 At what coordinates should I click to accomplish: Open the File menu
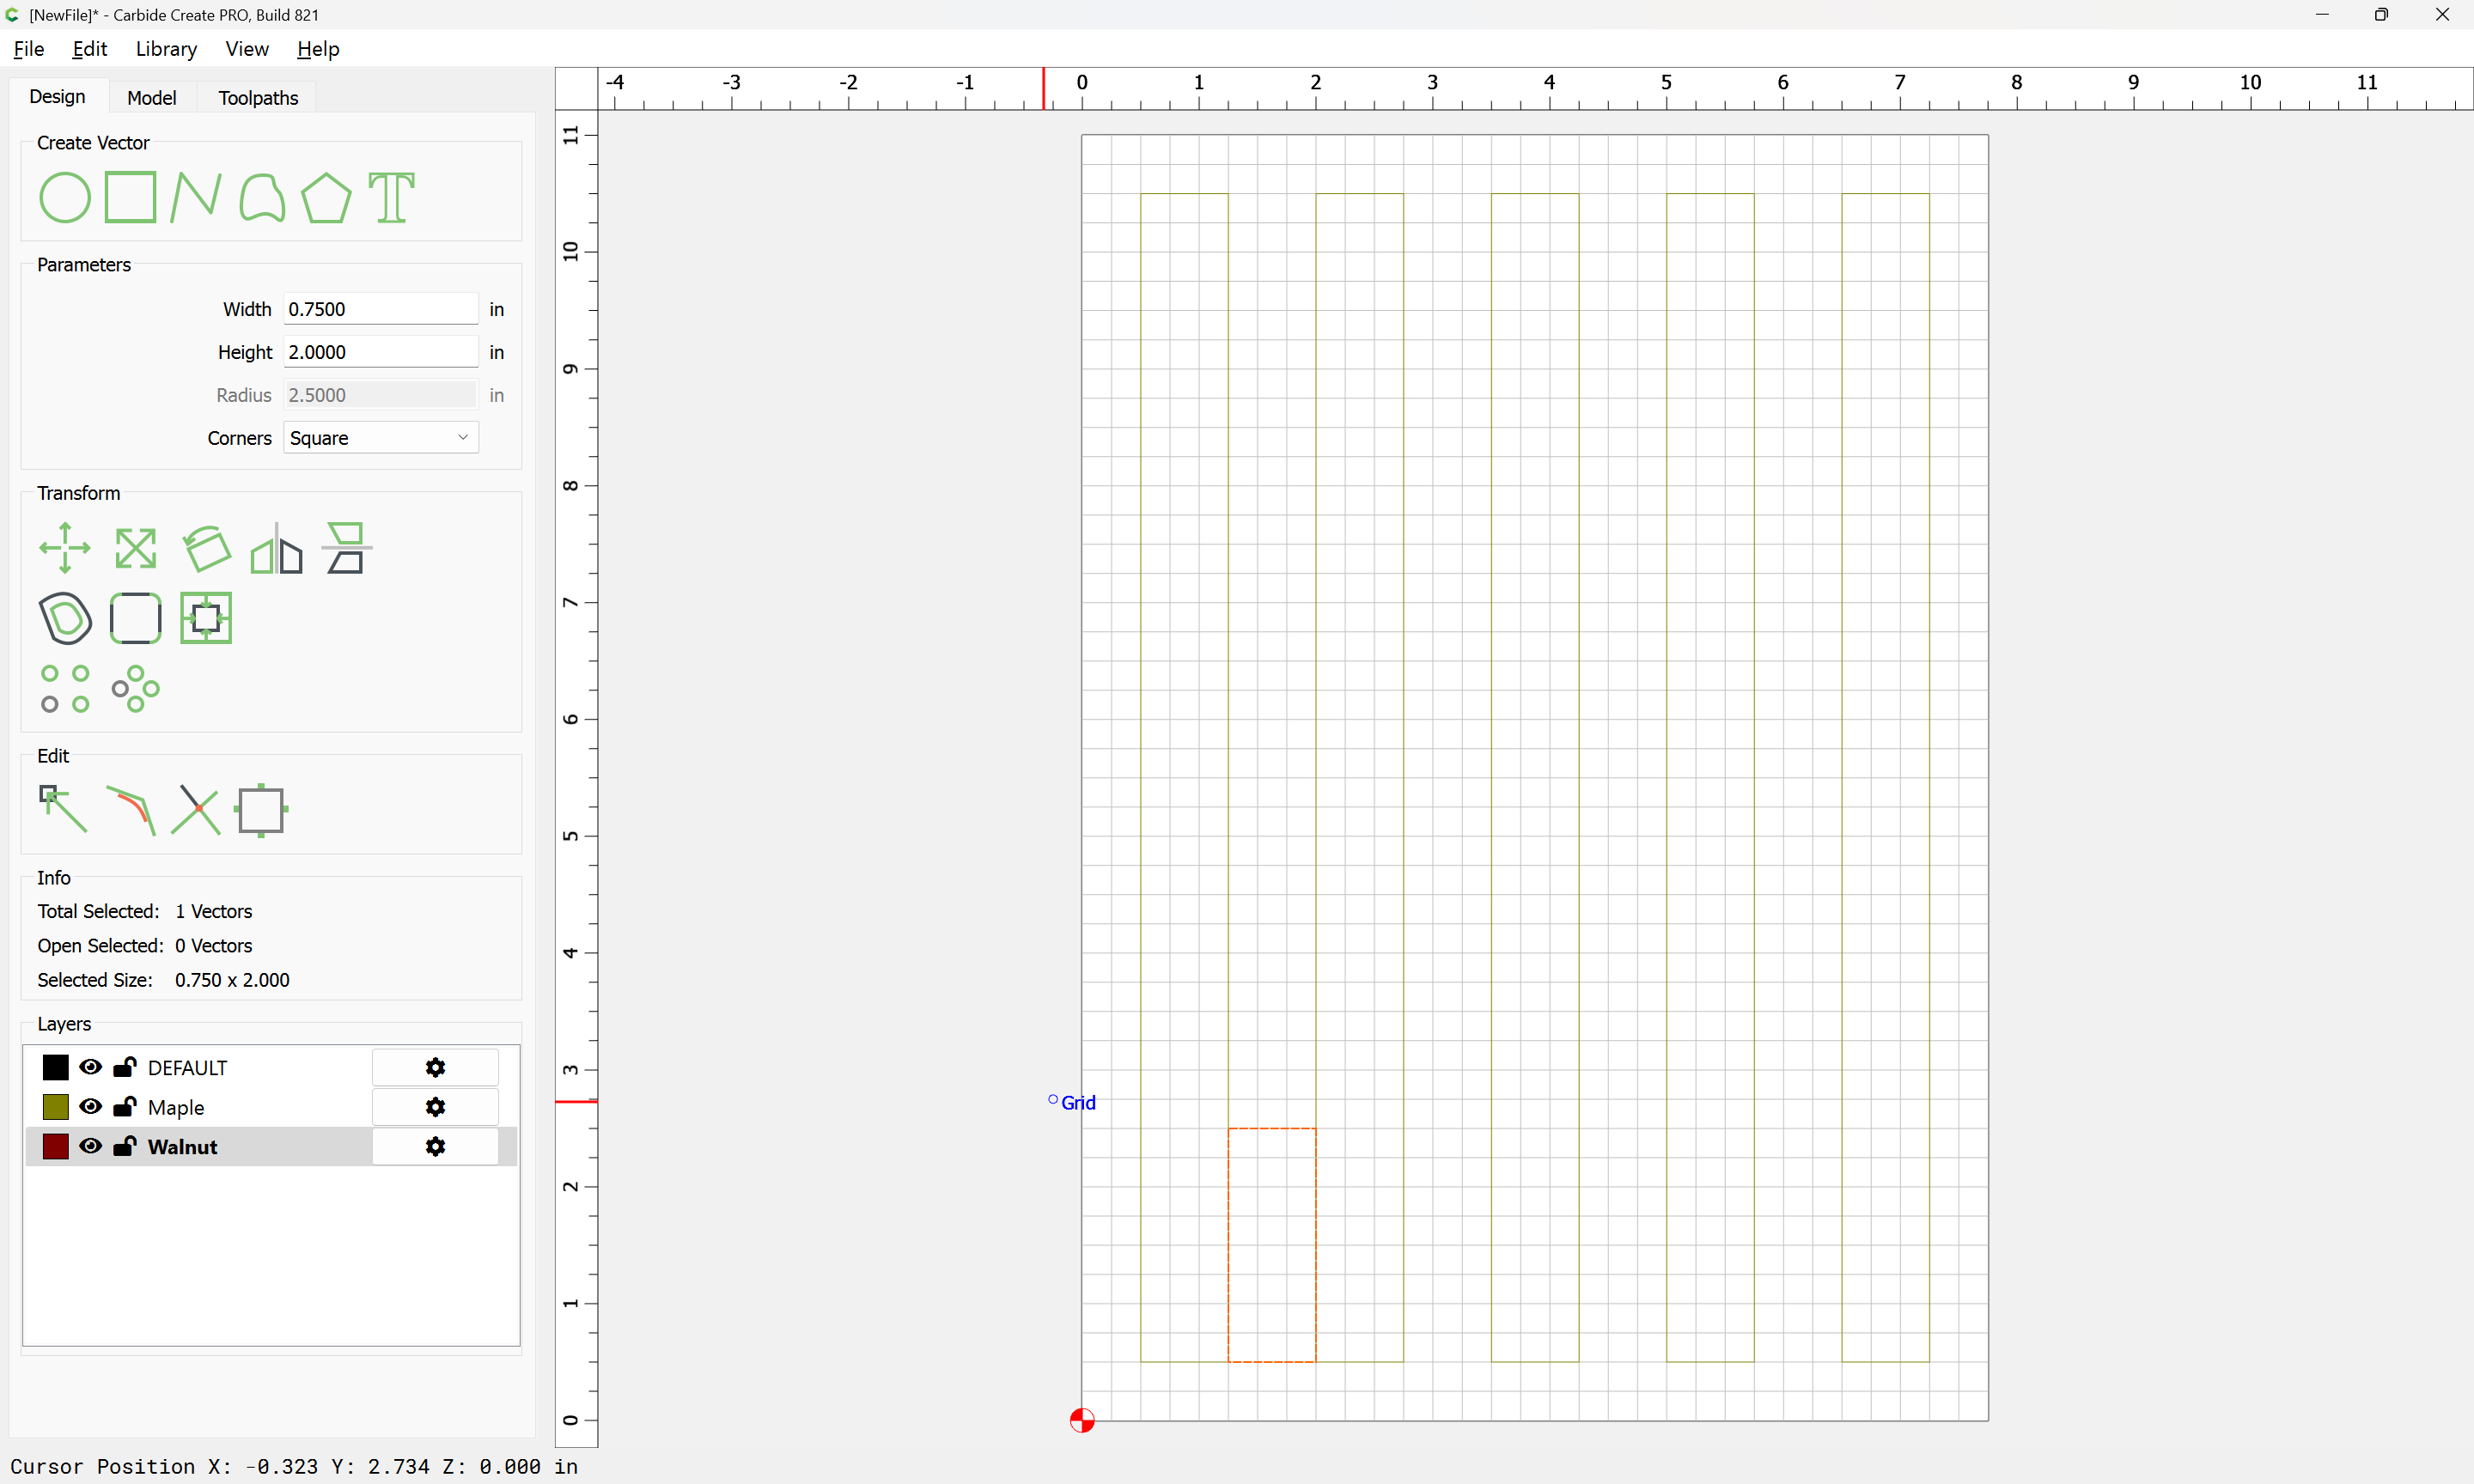tap(29, 49)
